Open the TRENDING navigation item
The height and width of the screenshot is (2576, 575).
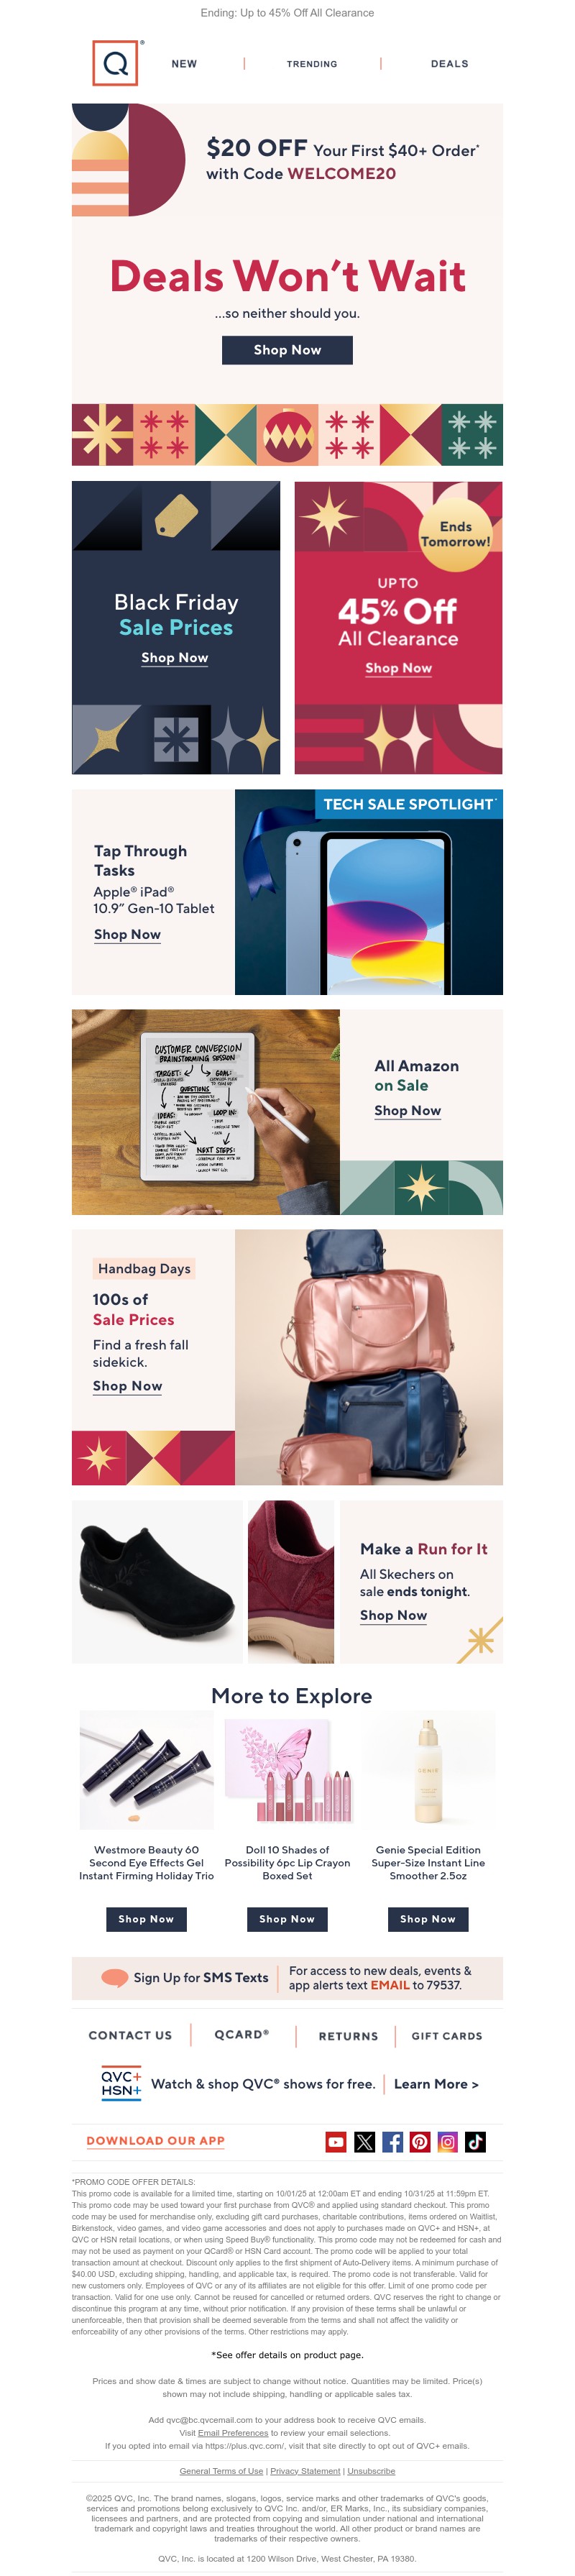(312, 64)
